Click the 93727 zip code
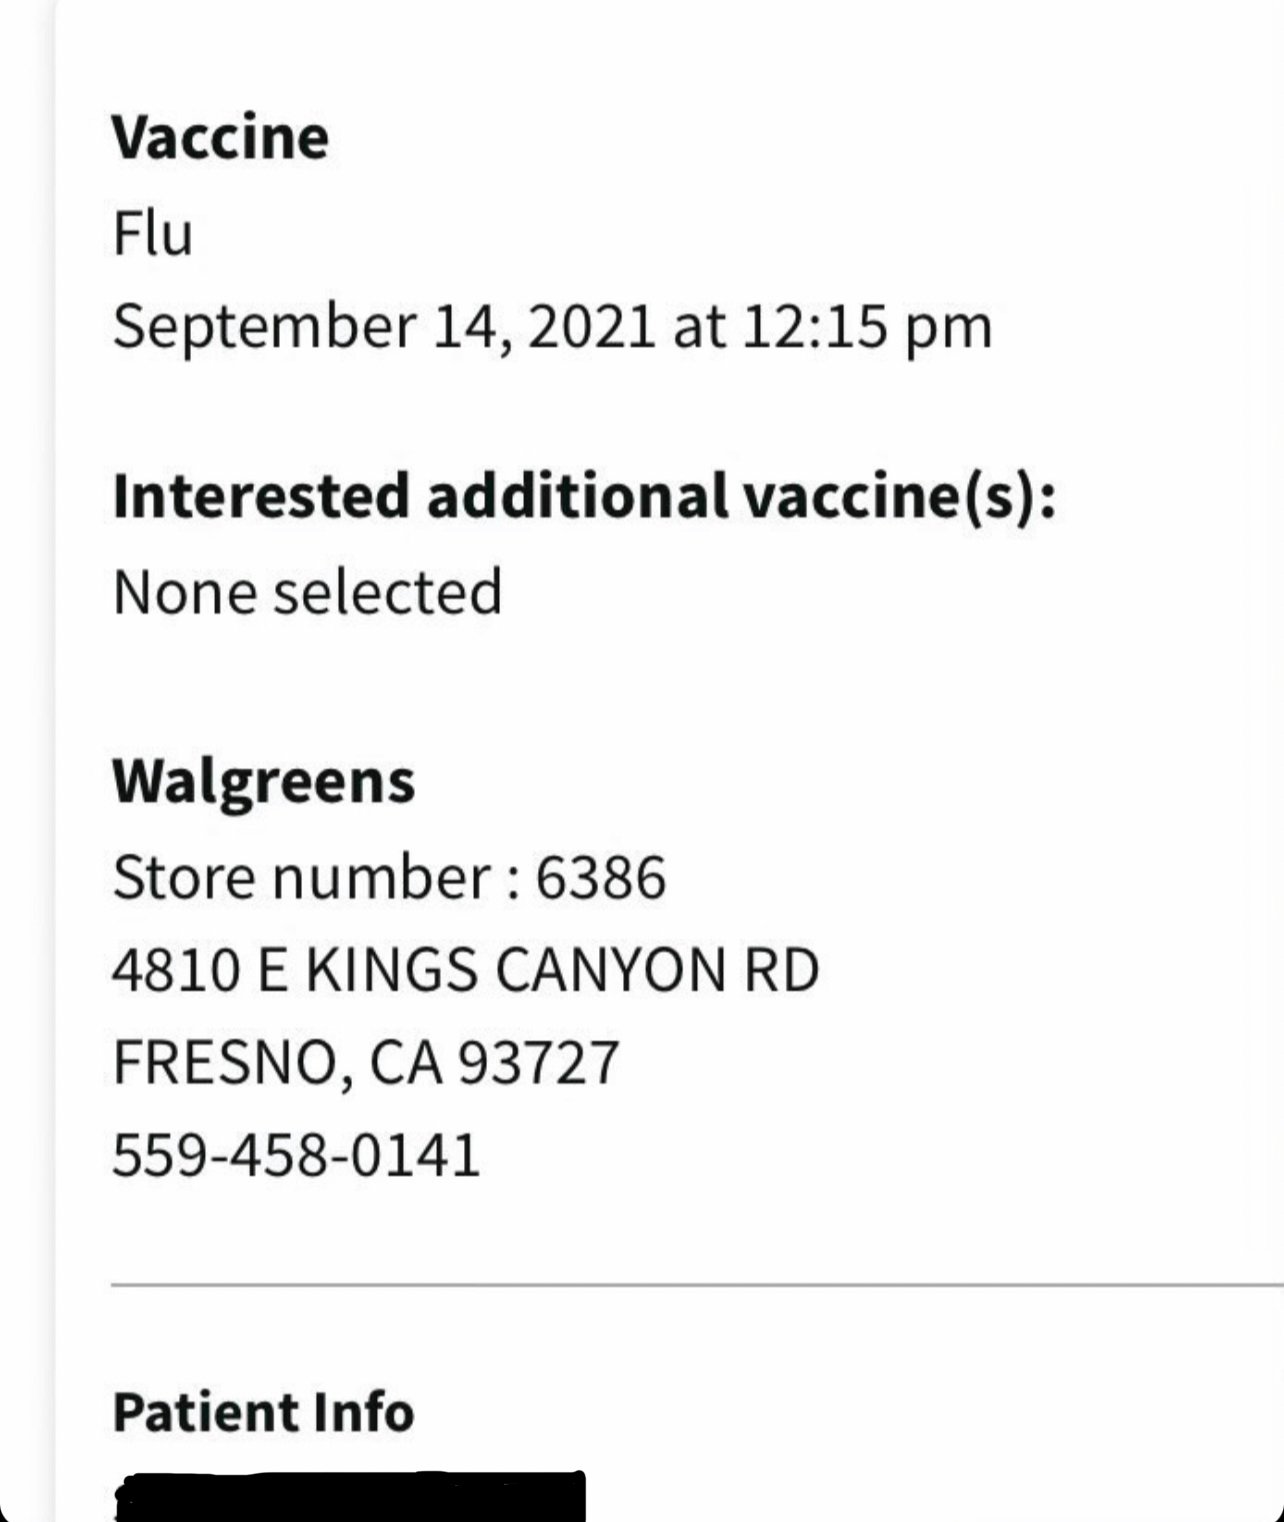 tap(538, 1062)
